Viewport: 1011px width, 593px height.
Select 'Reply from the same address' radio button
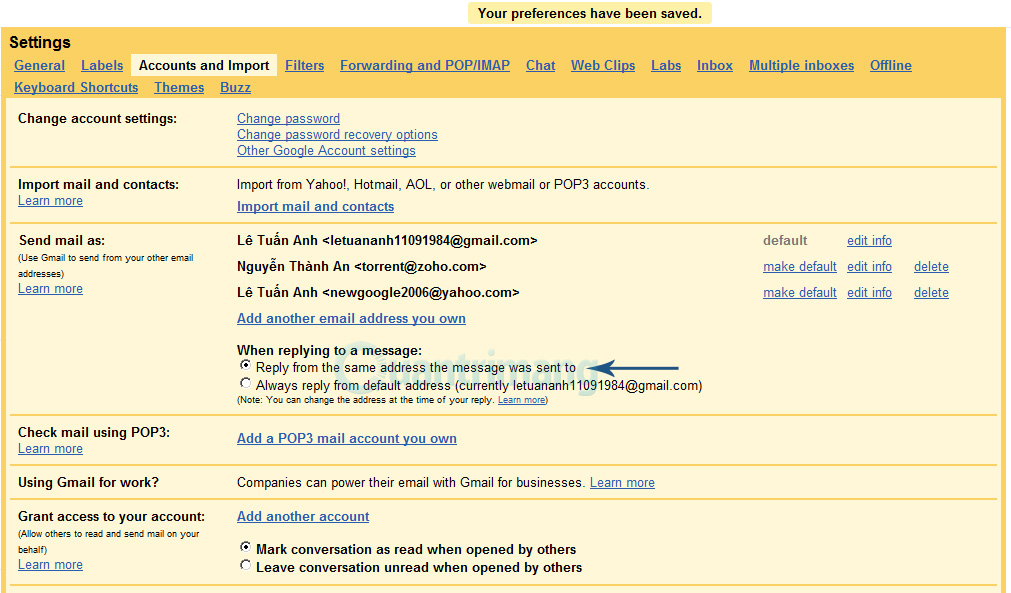[x=245, y=367]
